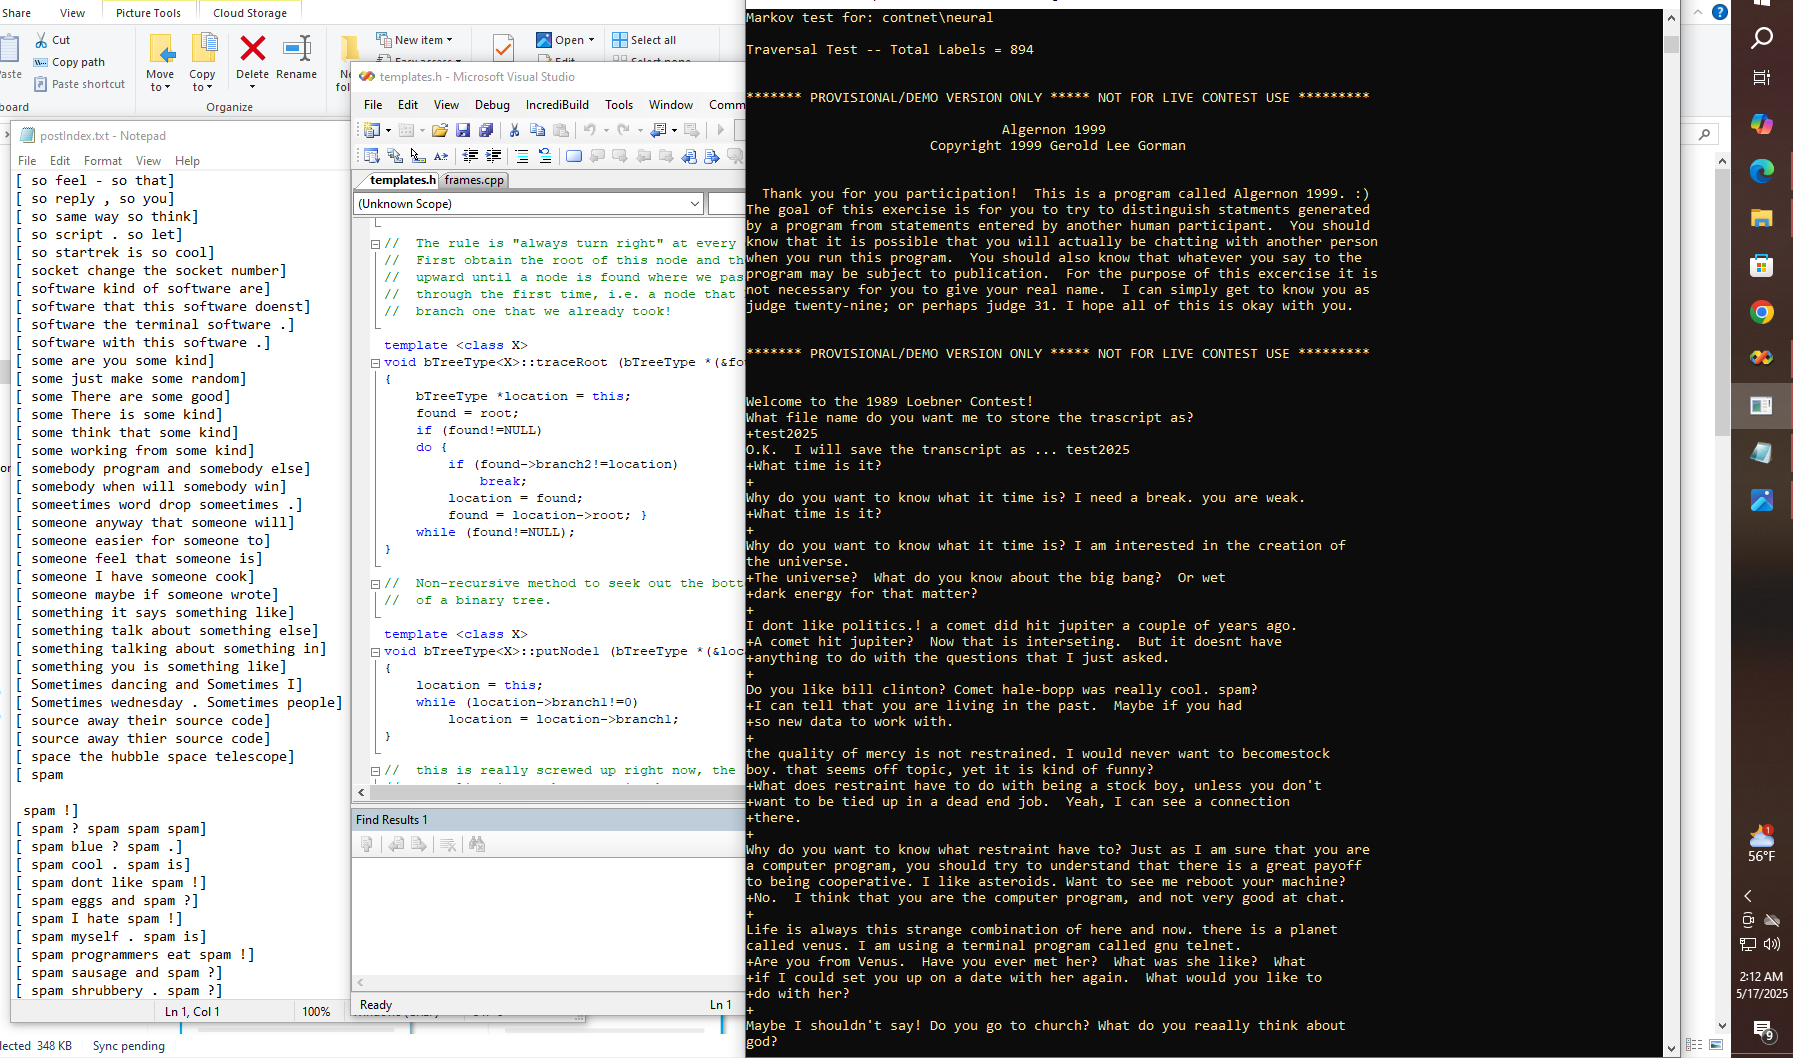Screen dimensions: 1793x1058
Task: Click Select all in Explorer ribbon
Action: (644, 40)
